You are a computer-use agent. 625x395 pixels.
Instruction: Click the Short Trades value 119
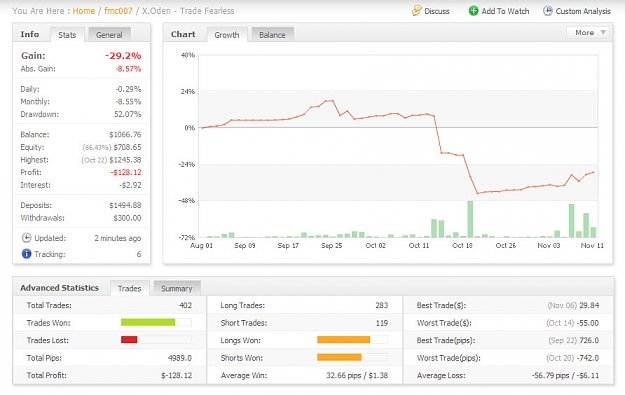point(382,323)
